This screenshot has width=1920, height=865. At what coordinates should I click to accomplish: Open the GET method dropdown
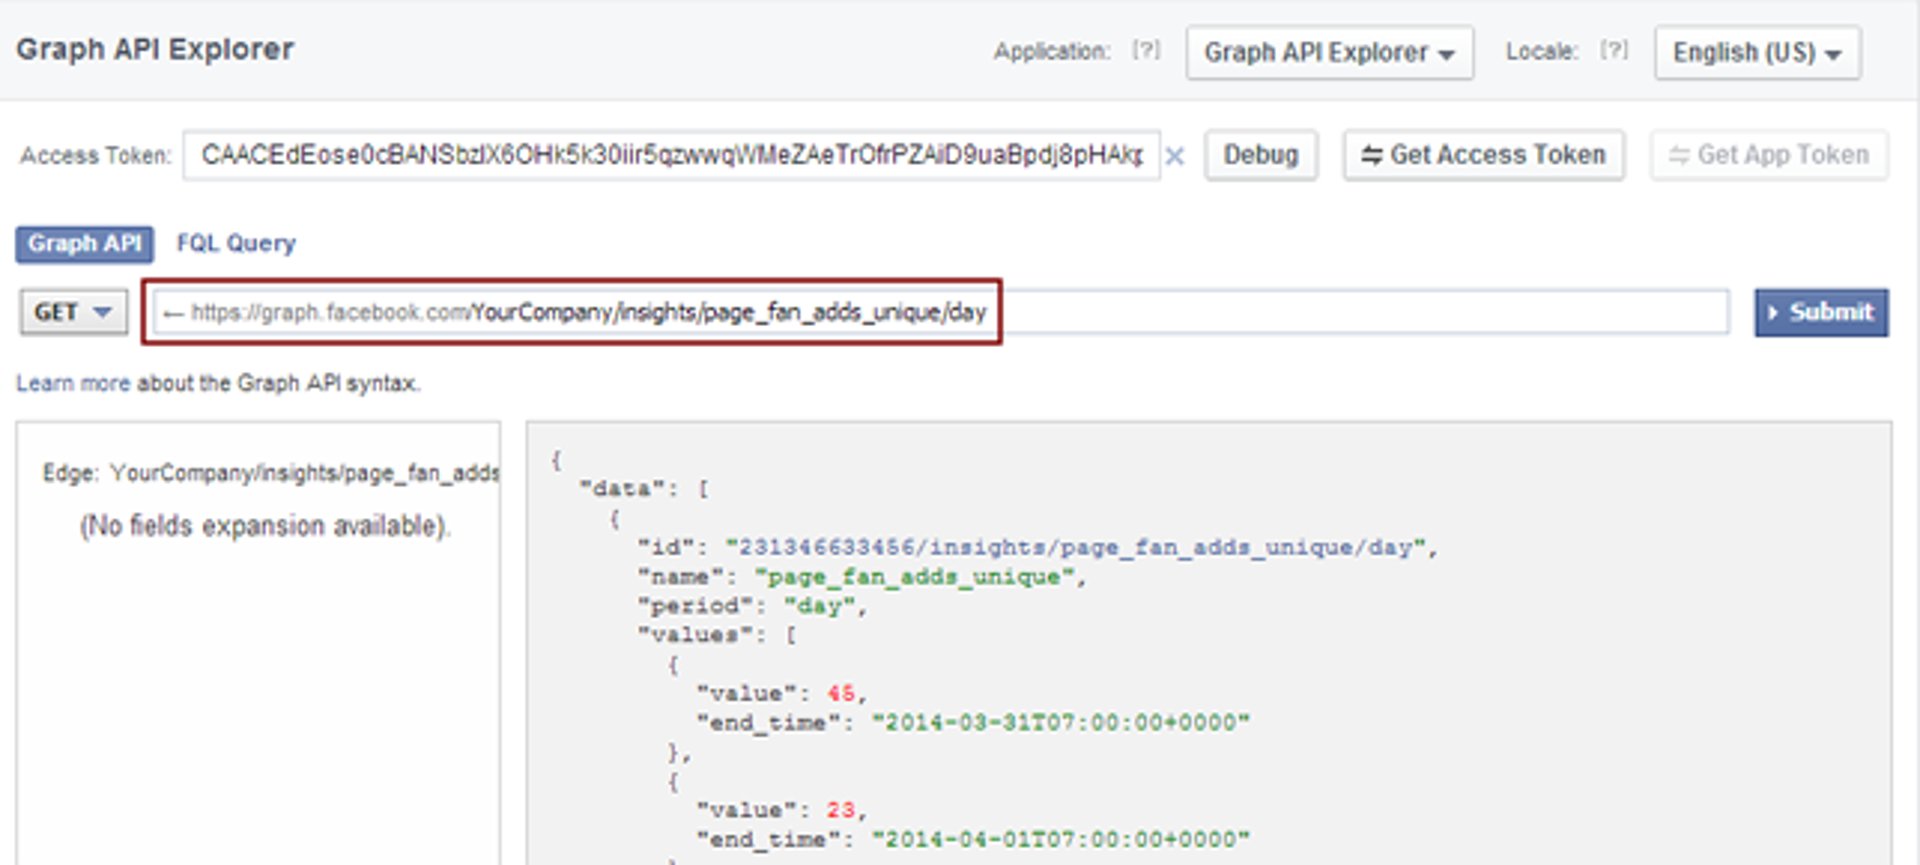tap(74, 312)
